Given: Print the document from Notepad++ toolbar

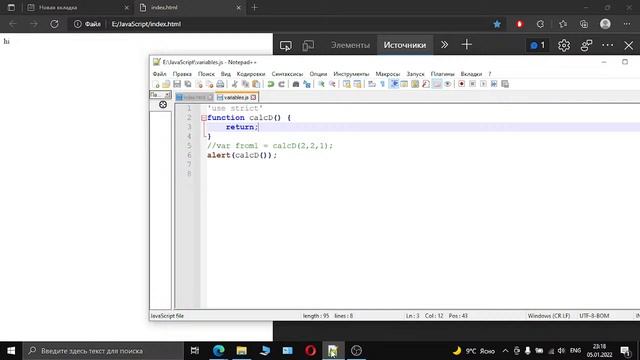Looking at the screenshot, I should [x=220, y=84].
